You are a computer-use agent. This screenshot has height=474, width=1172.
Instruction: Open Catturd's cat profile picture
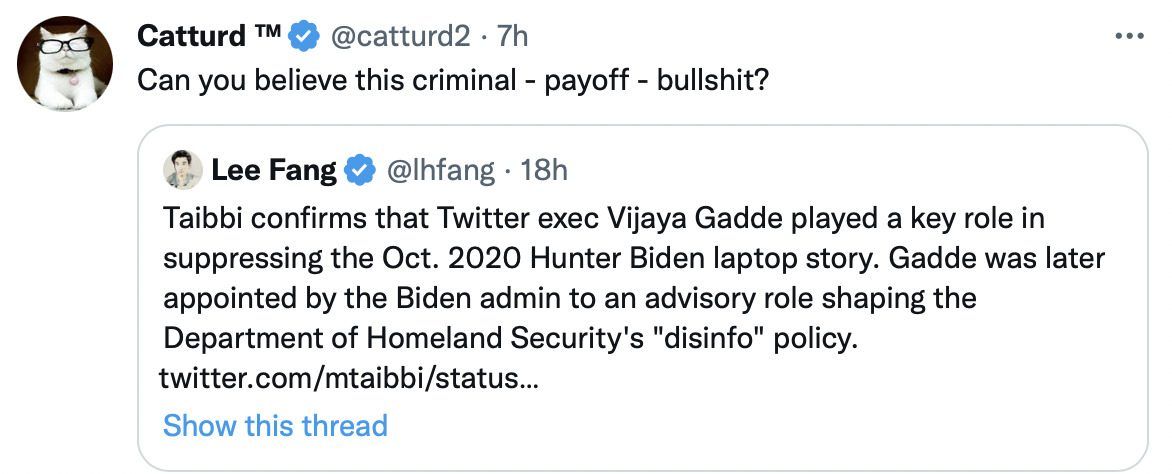(64, 62)
